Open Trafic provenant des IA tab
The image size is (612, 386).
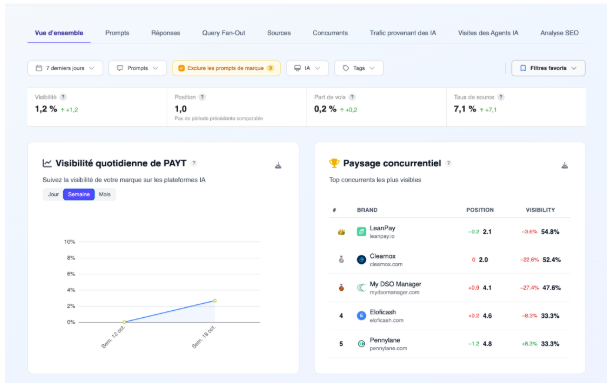403,33
